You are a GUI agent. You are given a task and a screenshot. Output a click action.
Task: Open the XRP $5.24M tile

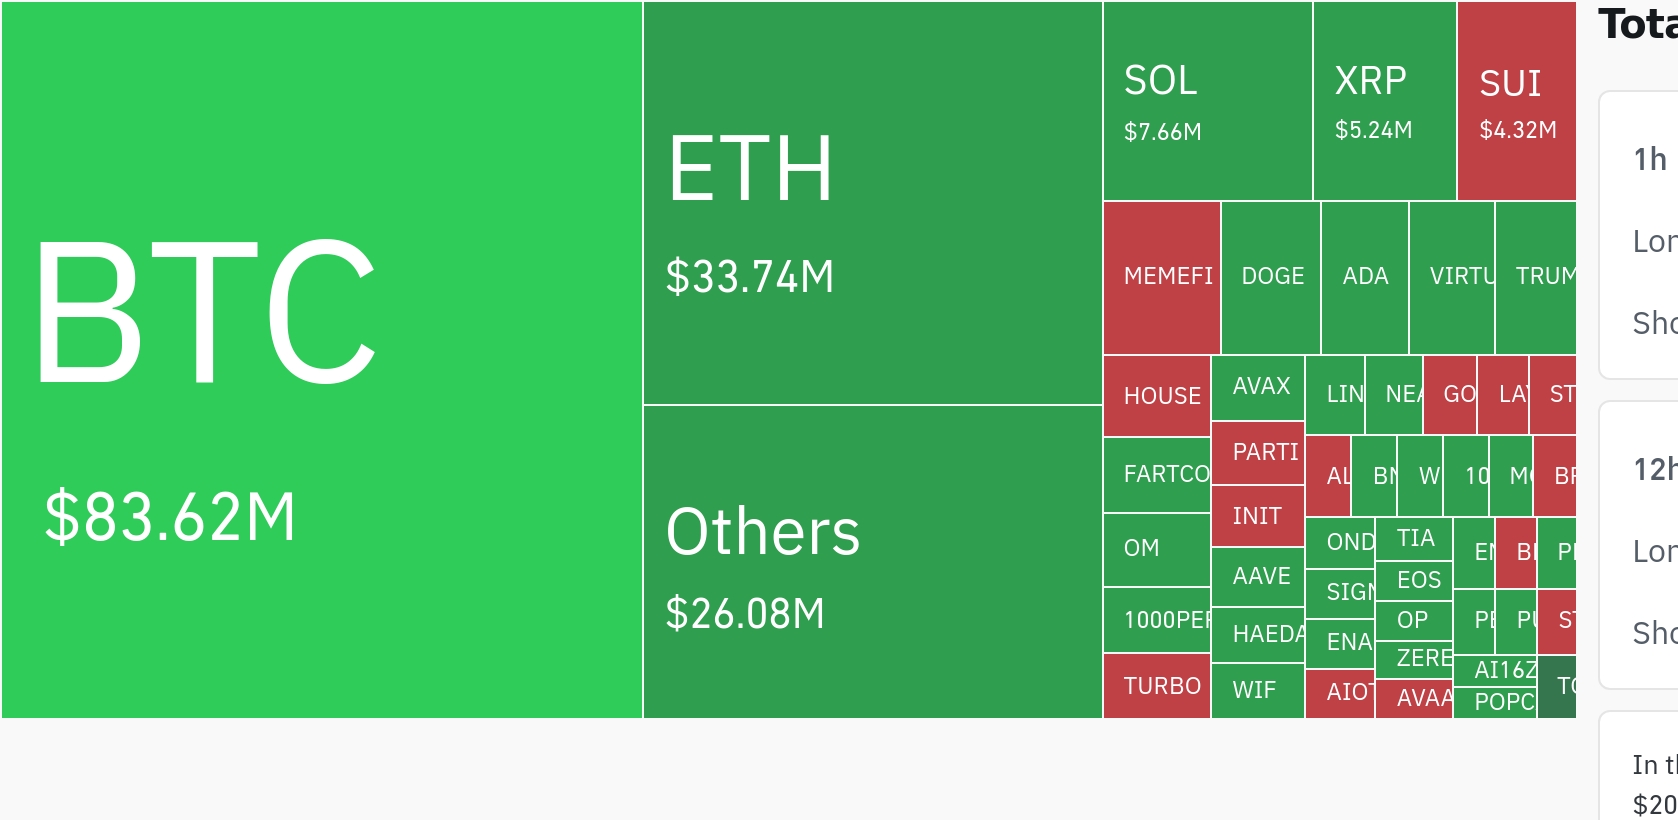[x=1385, y=101]
